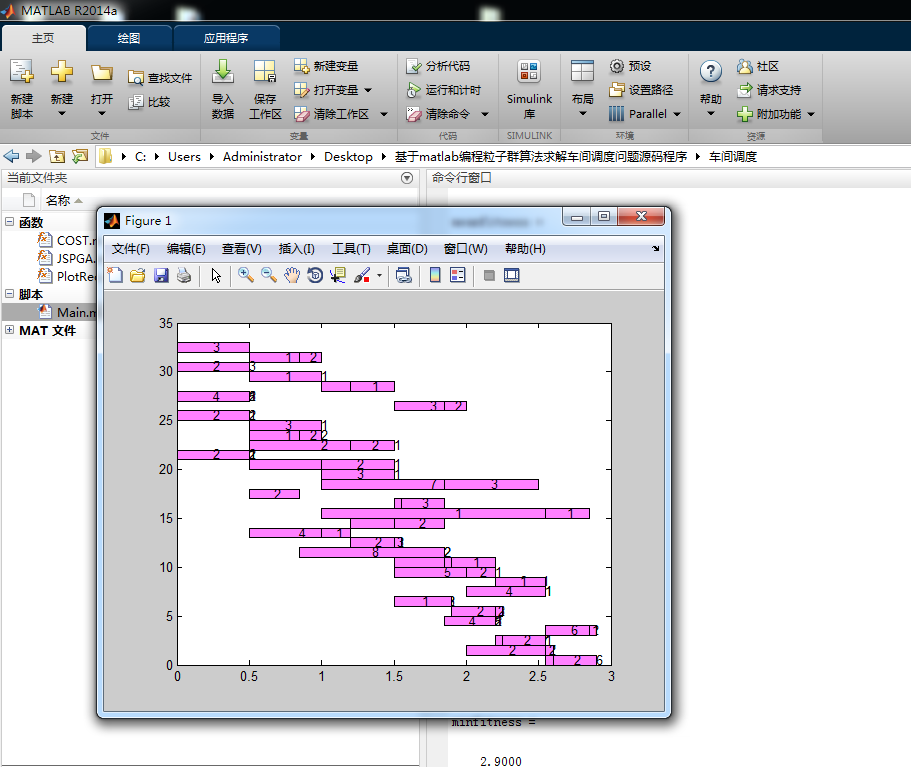
Task: Open 编辑(E) menu in Figure 1
Action: (x=186, y=249)
